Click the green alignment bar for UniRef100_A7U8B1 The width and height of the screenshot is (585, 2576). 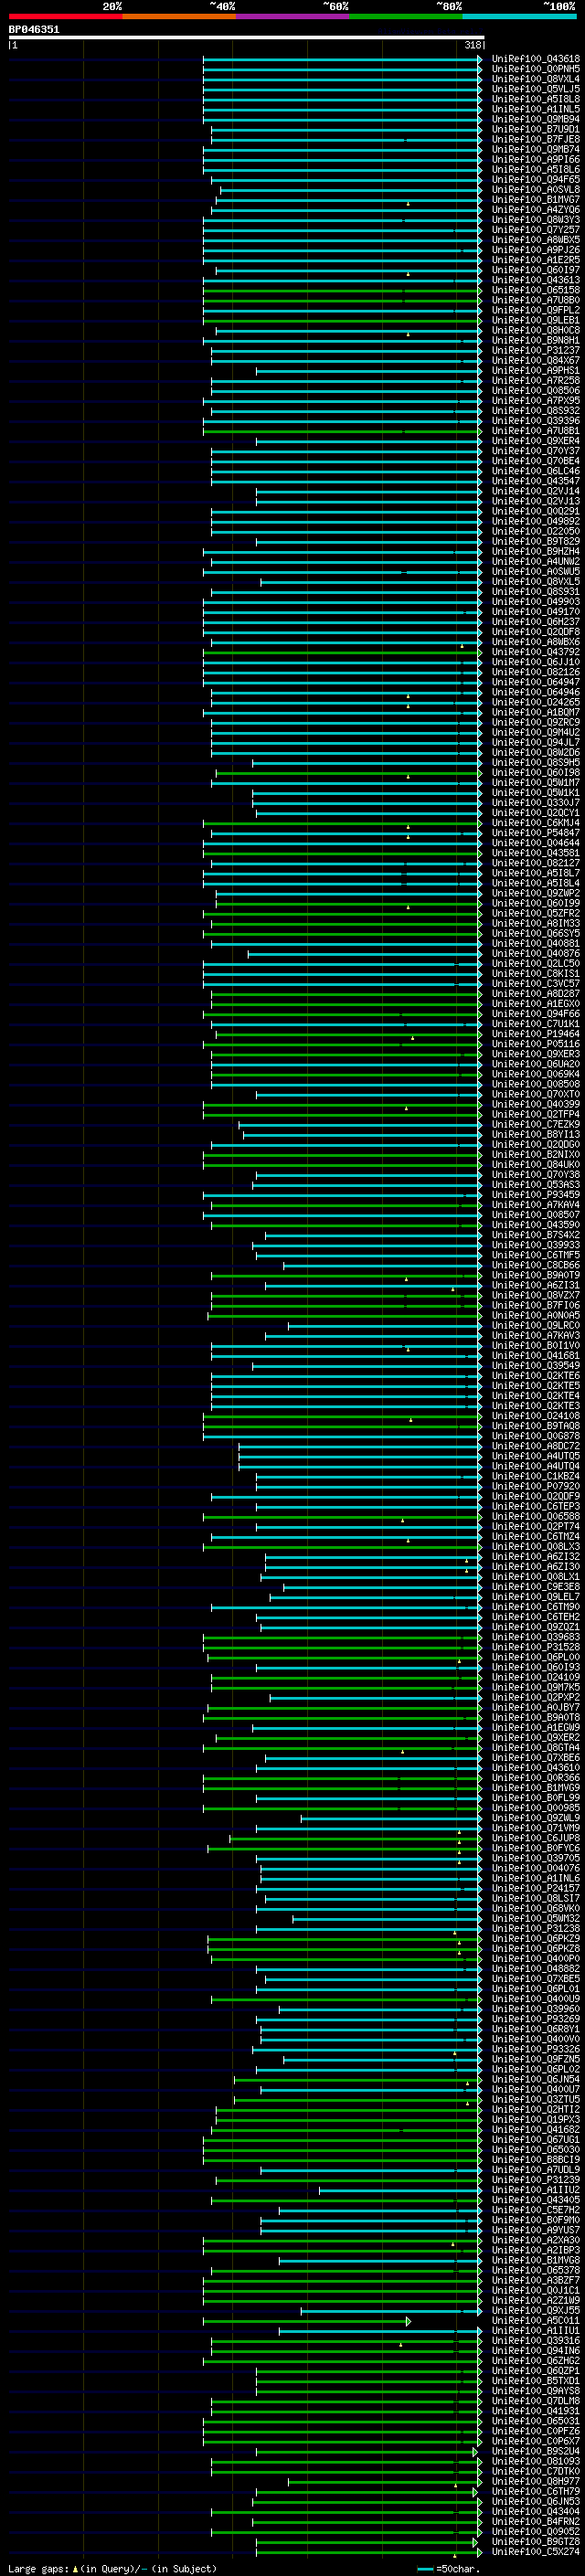click(x=341, y=432)
